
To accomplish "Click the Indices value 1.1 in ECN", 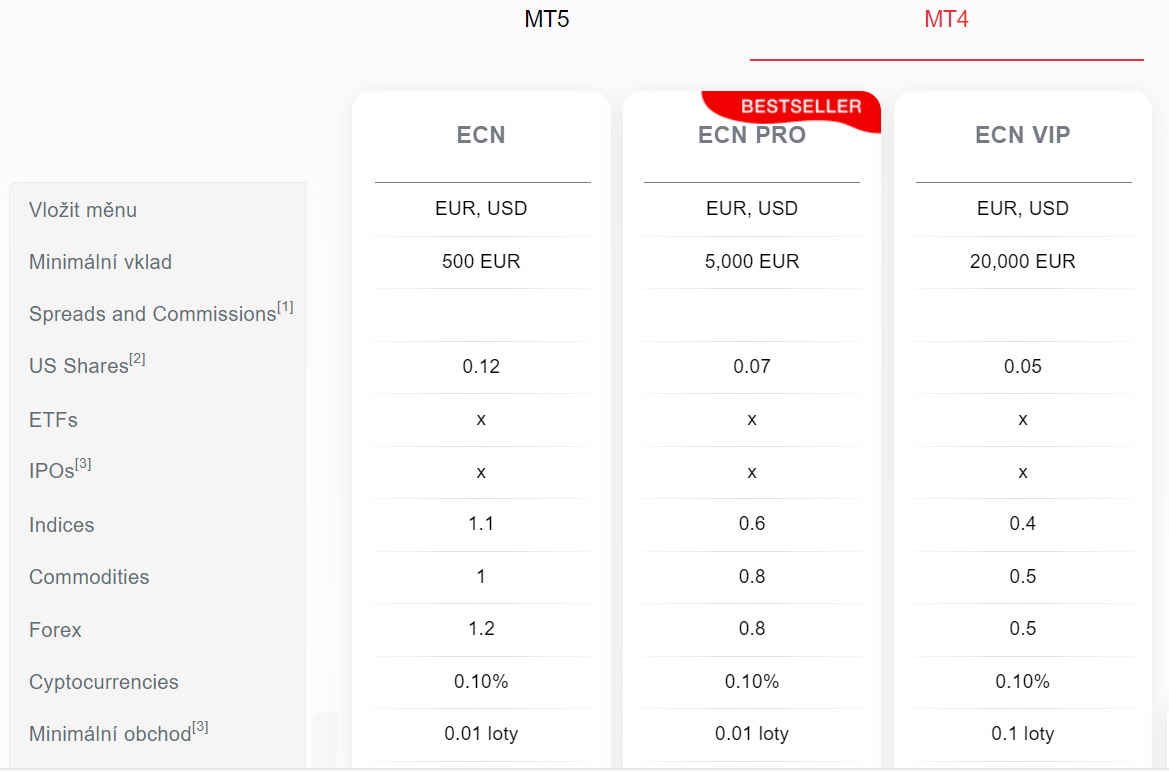I will pyautogui.click(x=481, y=524).
